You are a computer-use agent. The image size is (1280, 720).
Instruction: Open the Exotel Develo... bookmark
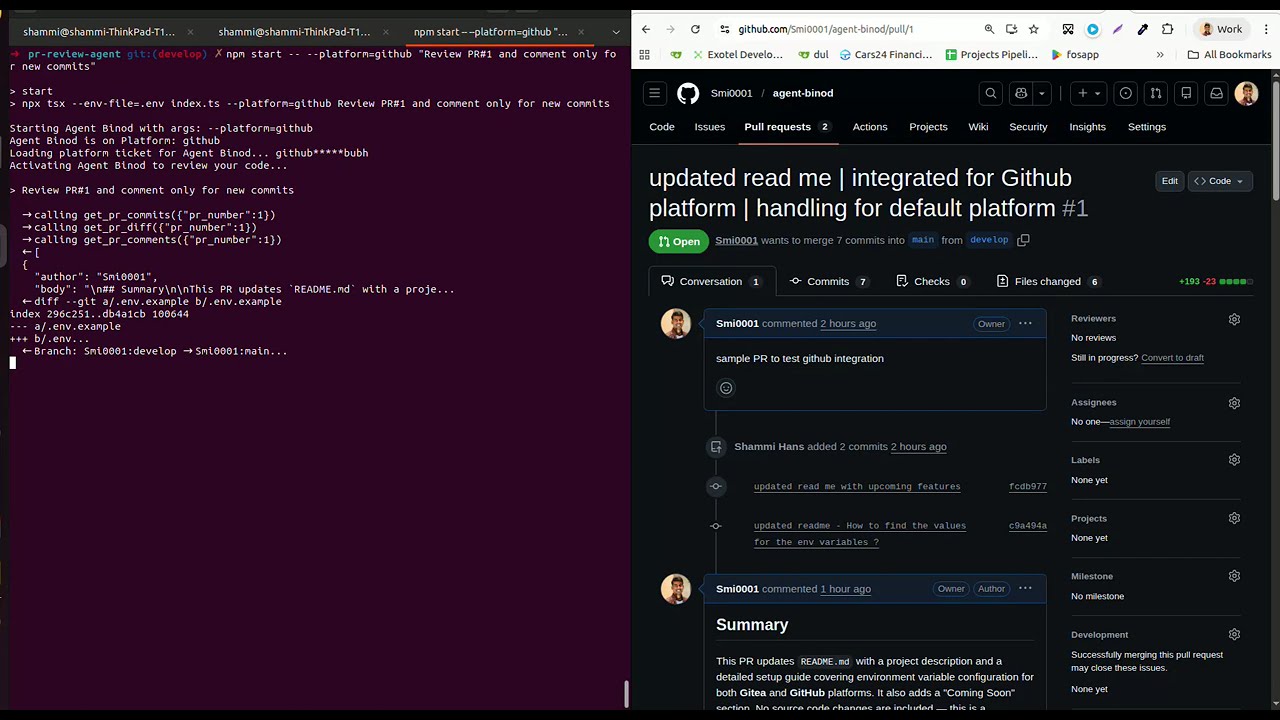coord(736,55)
